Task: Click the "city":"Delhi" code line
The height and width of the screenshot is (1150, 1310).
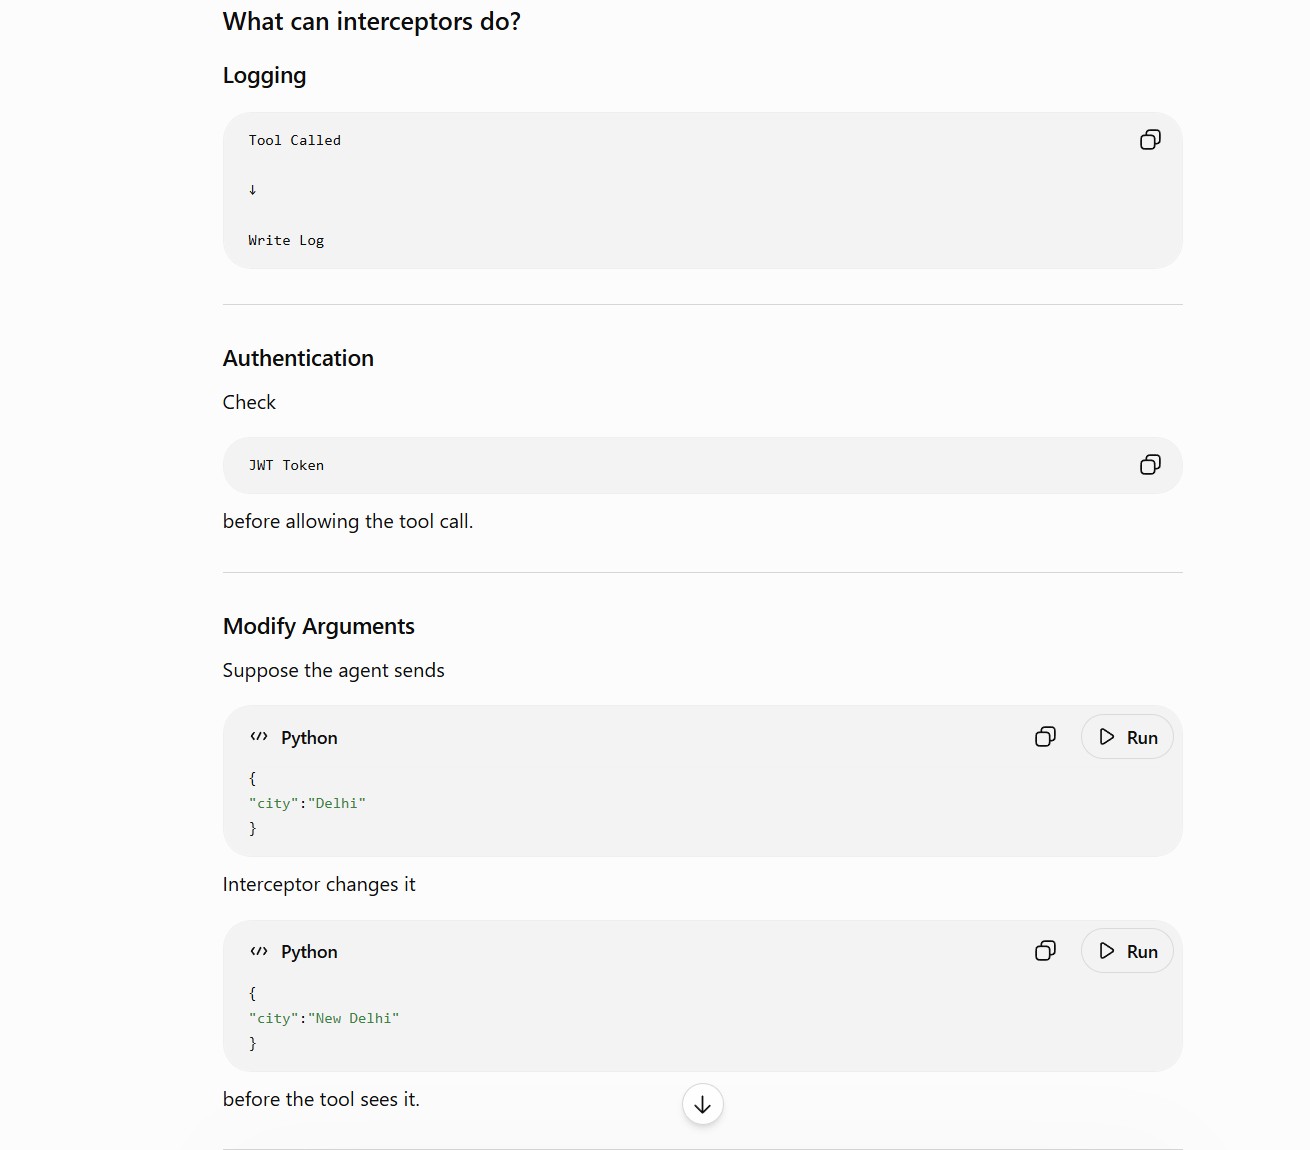Action: [307, 803]
